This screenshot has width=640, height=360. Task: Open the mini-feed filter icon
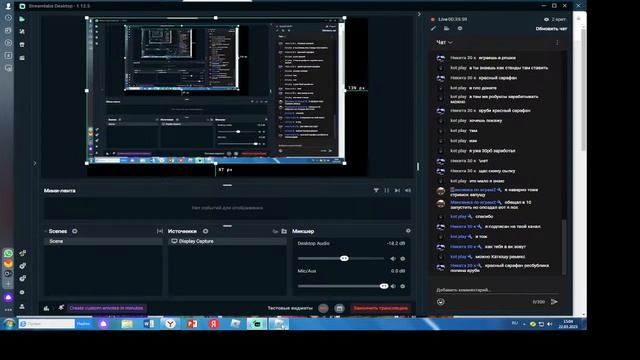click(x=376, y=190)
